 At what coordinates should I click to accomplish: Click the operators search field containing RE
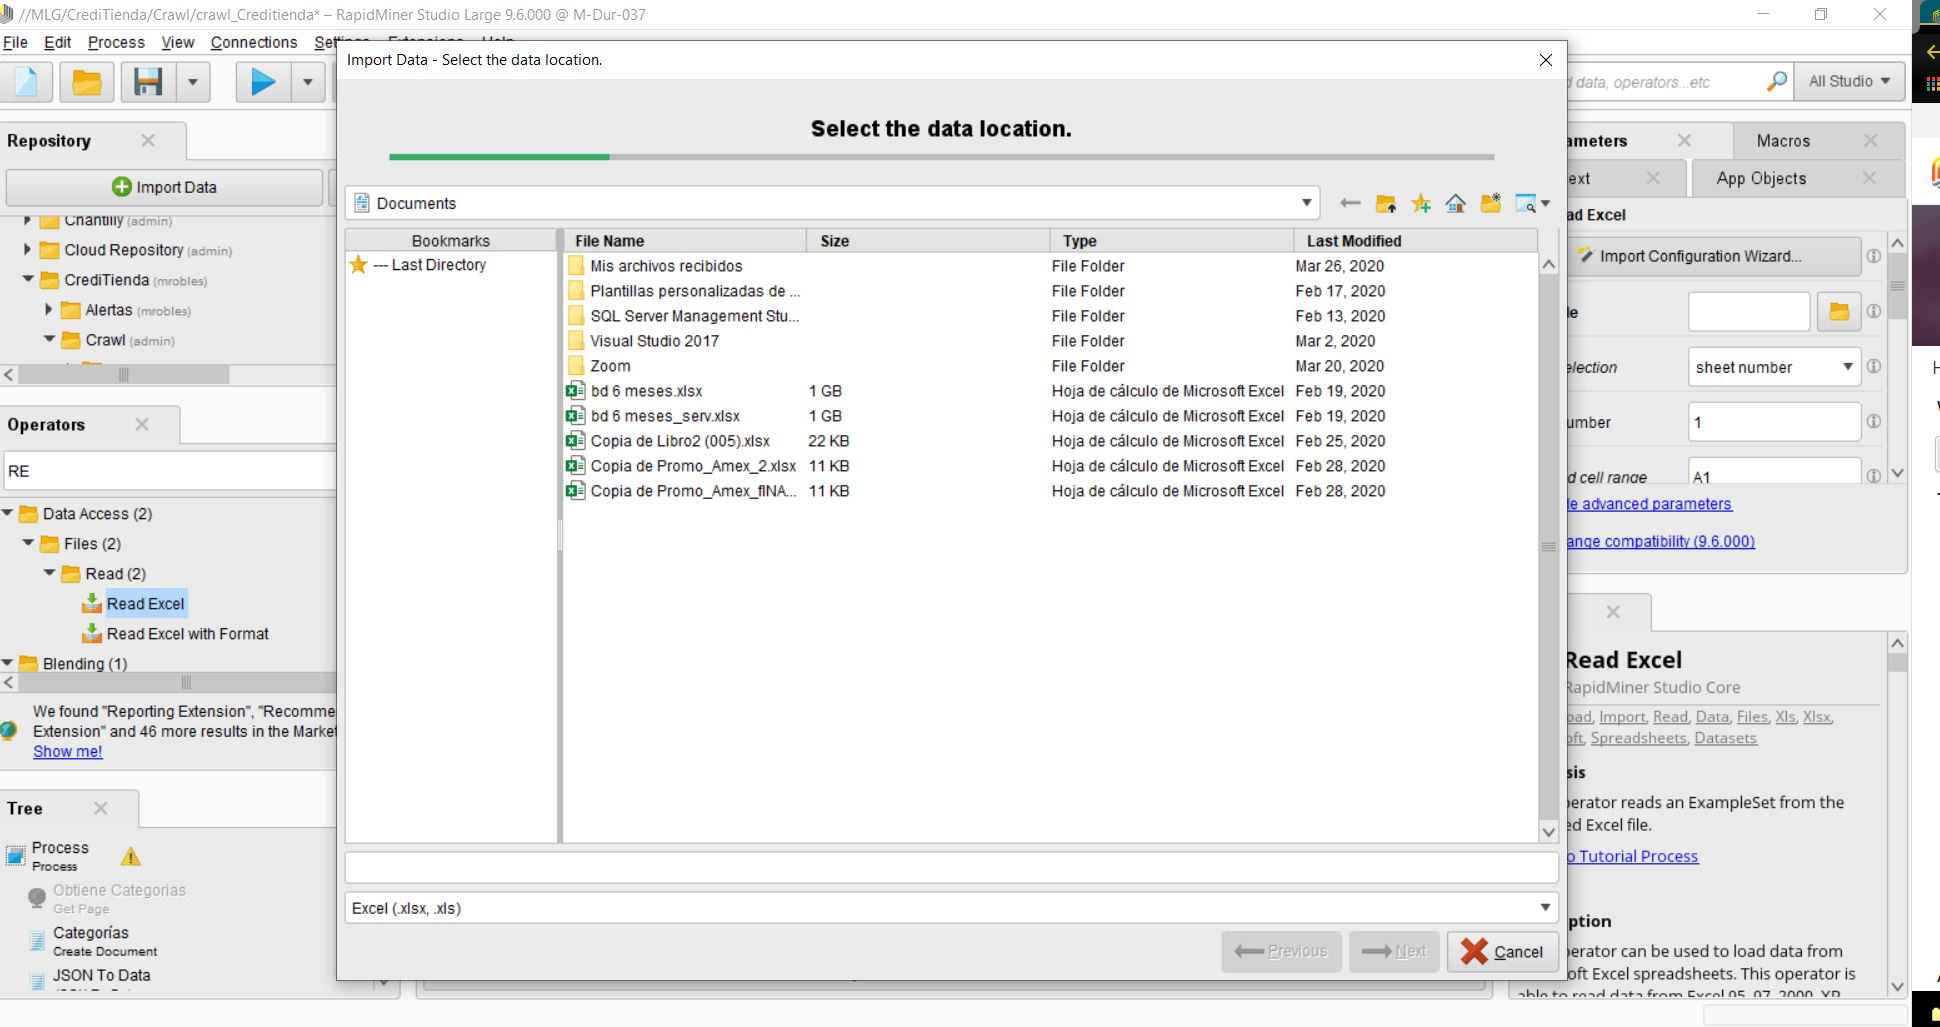pos(168,471)
